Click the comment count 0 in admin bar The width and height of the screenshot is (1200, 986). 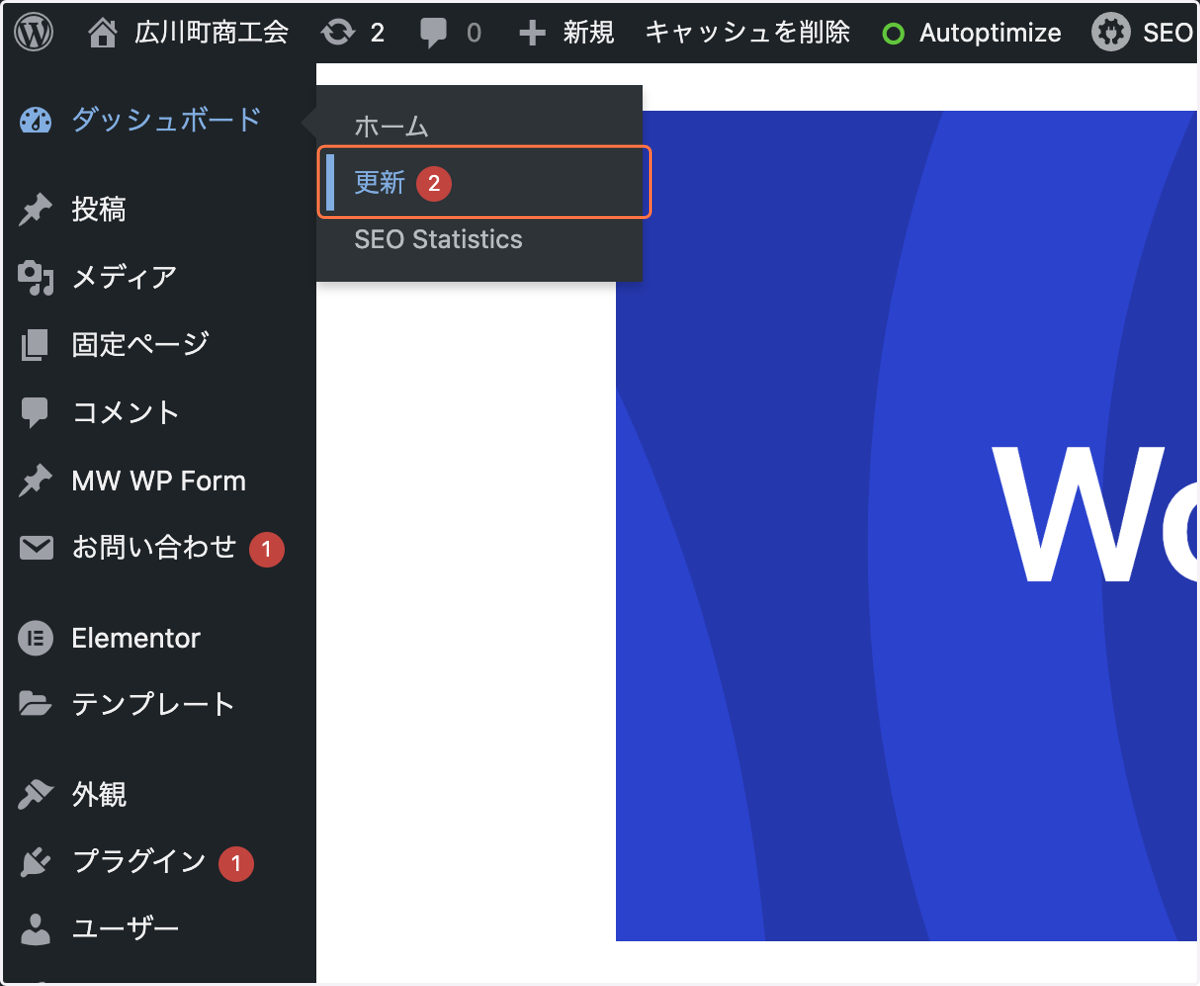pyautogui.click(x=474, y=33)
